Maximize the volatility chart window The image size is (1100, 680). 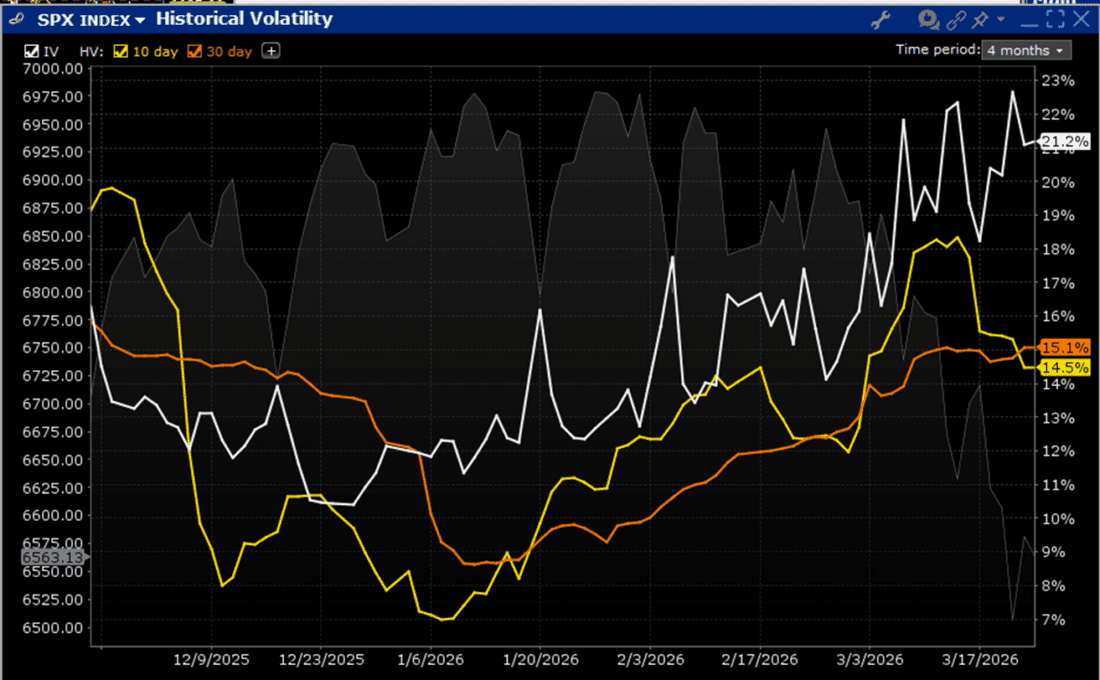(x=1055, y=19)
